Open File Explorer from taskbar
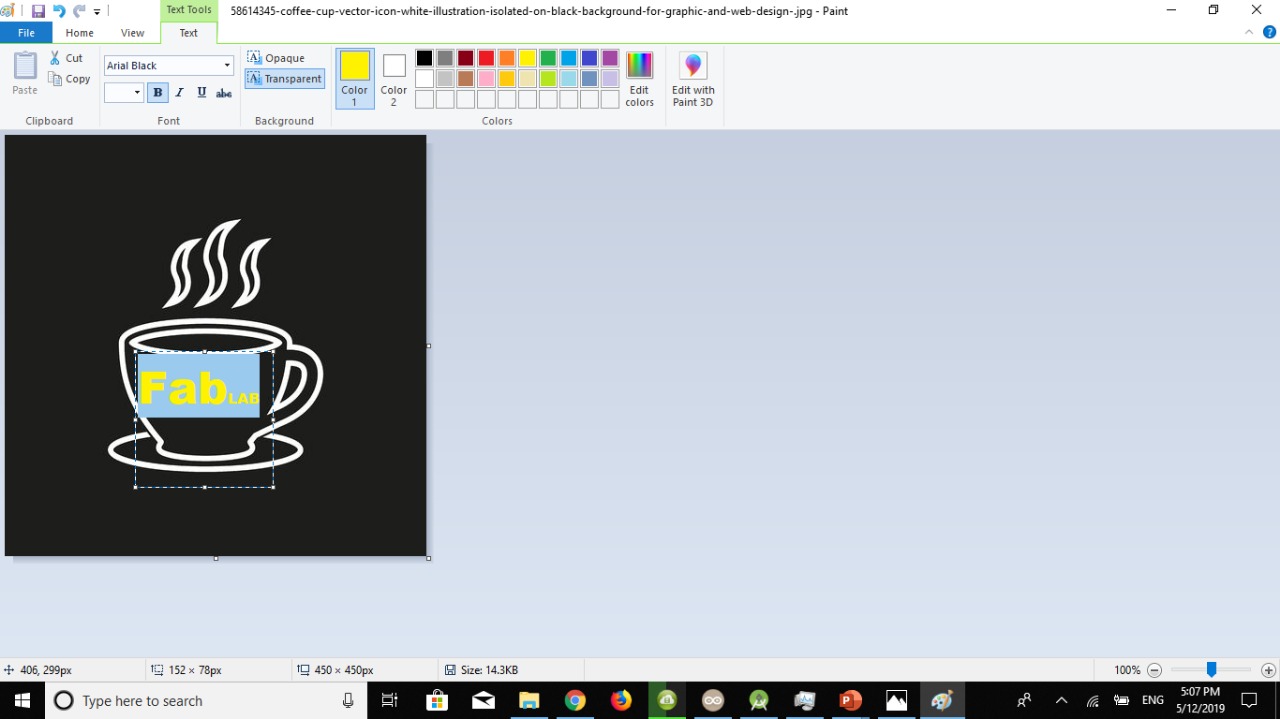This screenshot has height=719, width=1280. (x=529, y=700)
